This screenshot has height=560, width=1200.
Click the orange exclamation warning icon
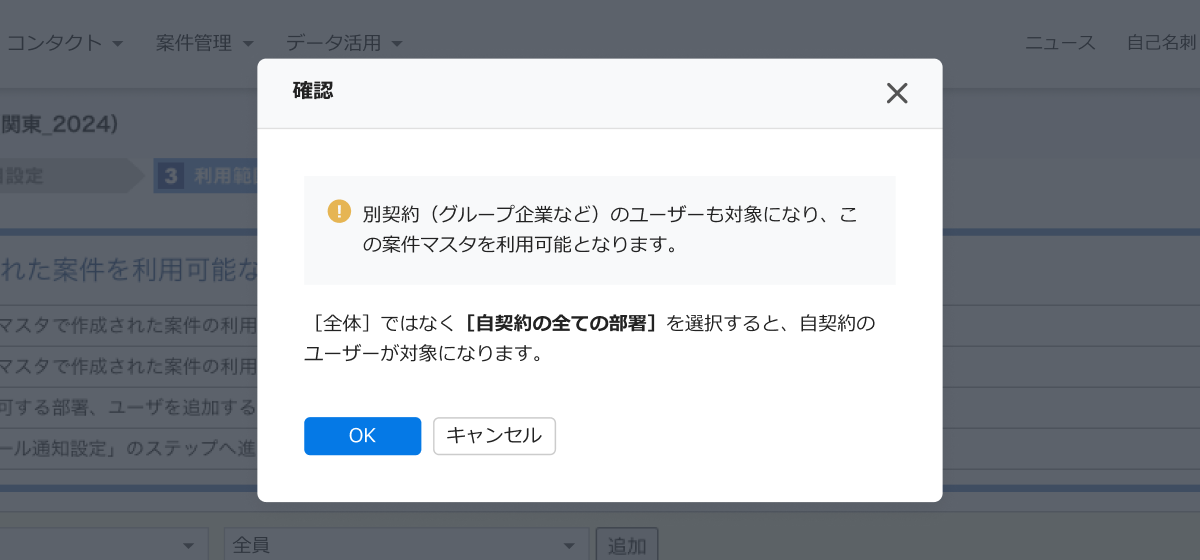339,212
